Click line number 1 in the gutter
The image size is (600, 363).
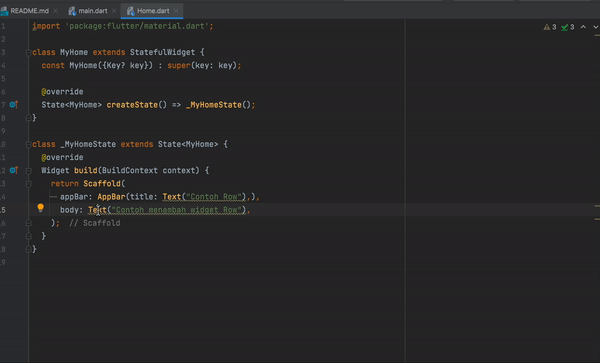[x=3, y=26]
